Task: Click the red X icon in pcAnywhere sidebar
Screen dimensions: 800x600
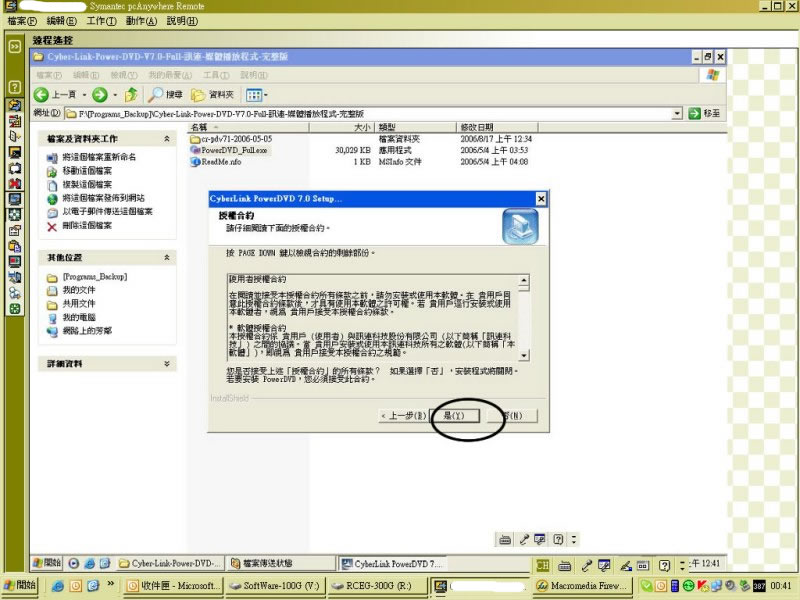Action: pyautogui.click(x=15, y=183)
